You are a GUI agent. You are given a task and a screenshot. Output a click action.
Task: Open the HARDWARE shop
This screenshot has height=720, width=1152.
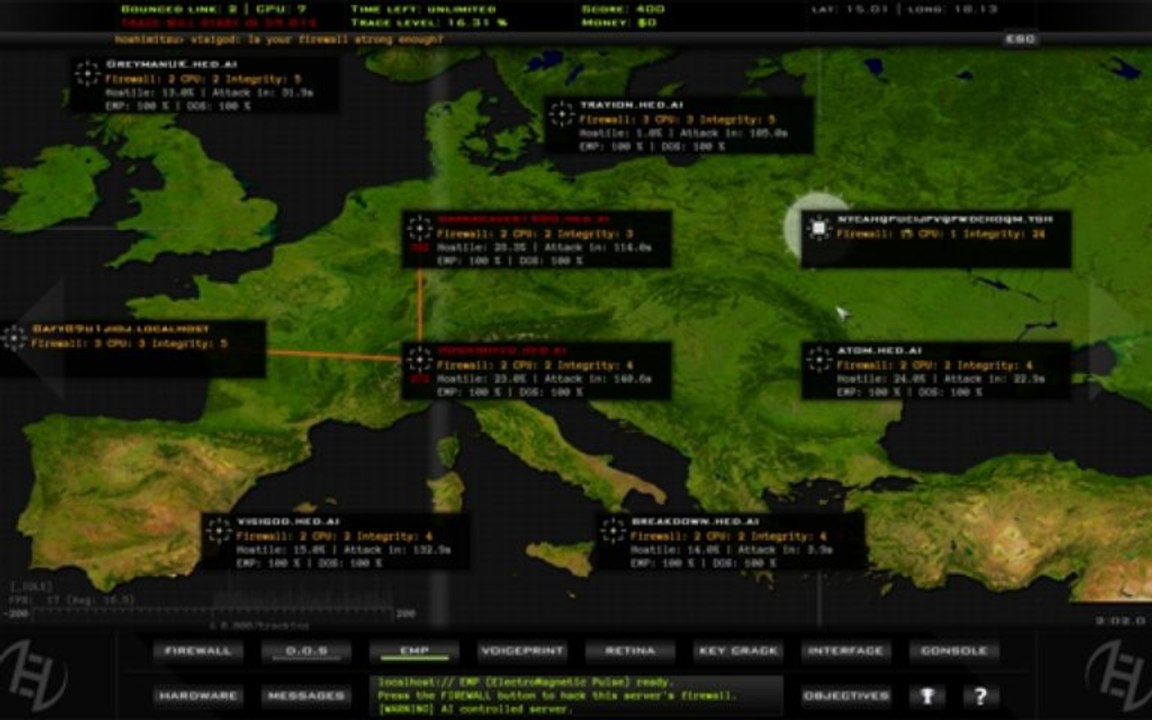click(x=198, y=696)
